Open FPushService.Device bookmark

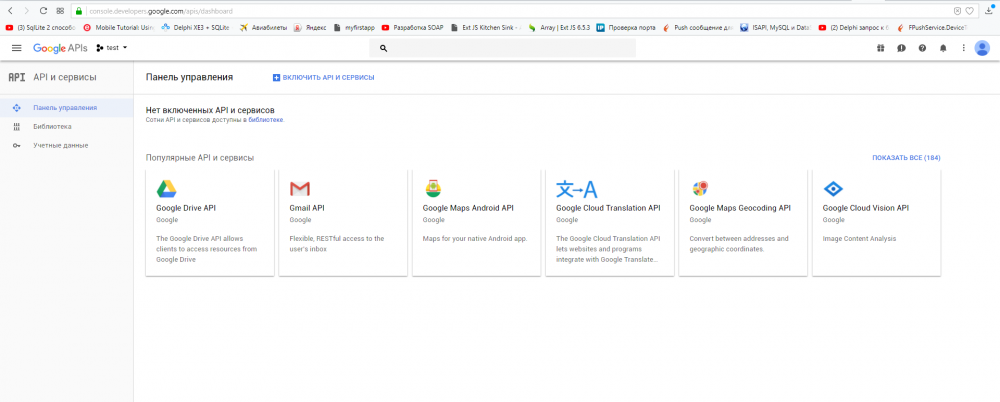pyautogui.click(x=931, y=27)
